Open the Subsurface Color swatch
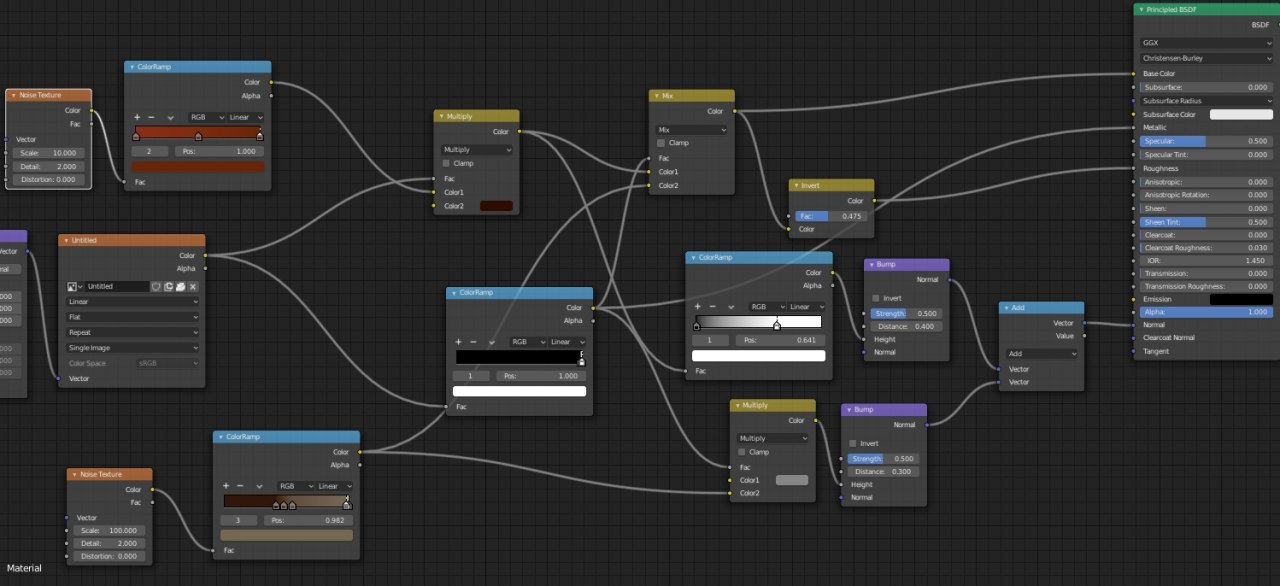1280x586 pixels. coord(1241,115)
